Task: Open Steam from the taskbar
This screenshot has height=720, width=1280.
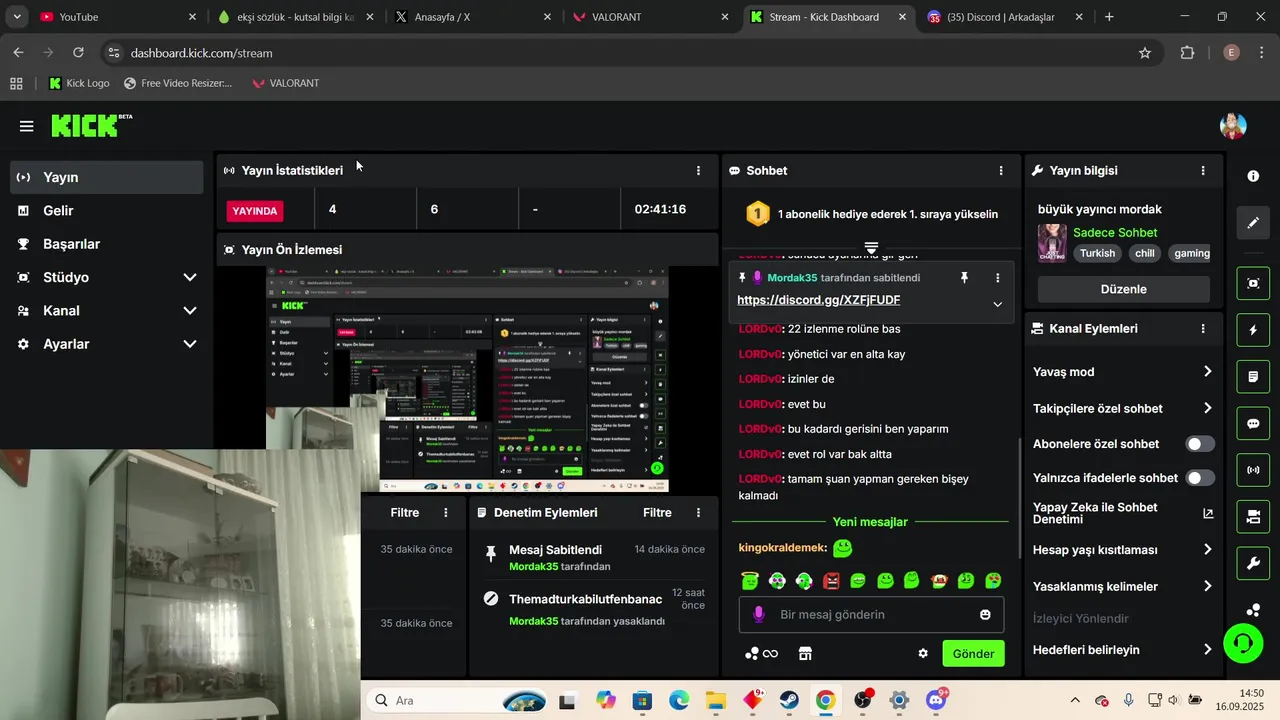Action: pos(789,700)
